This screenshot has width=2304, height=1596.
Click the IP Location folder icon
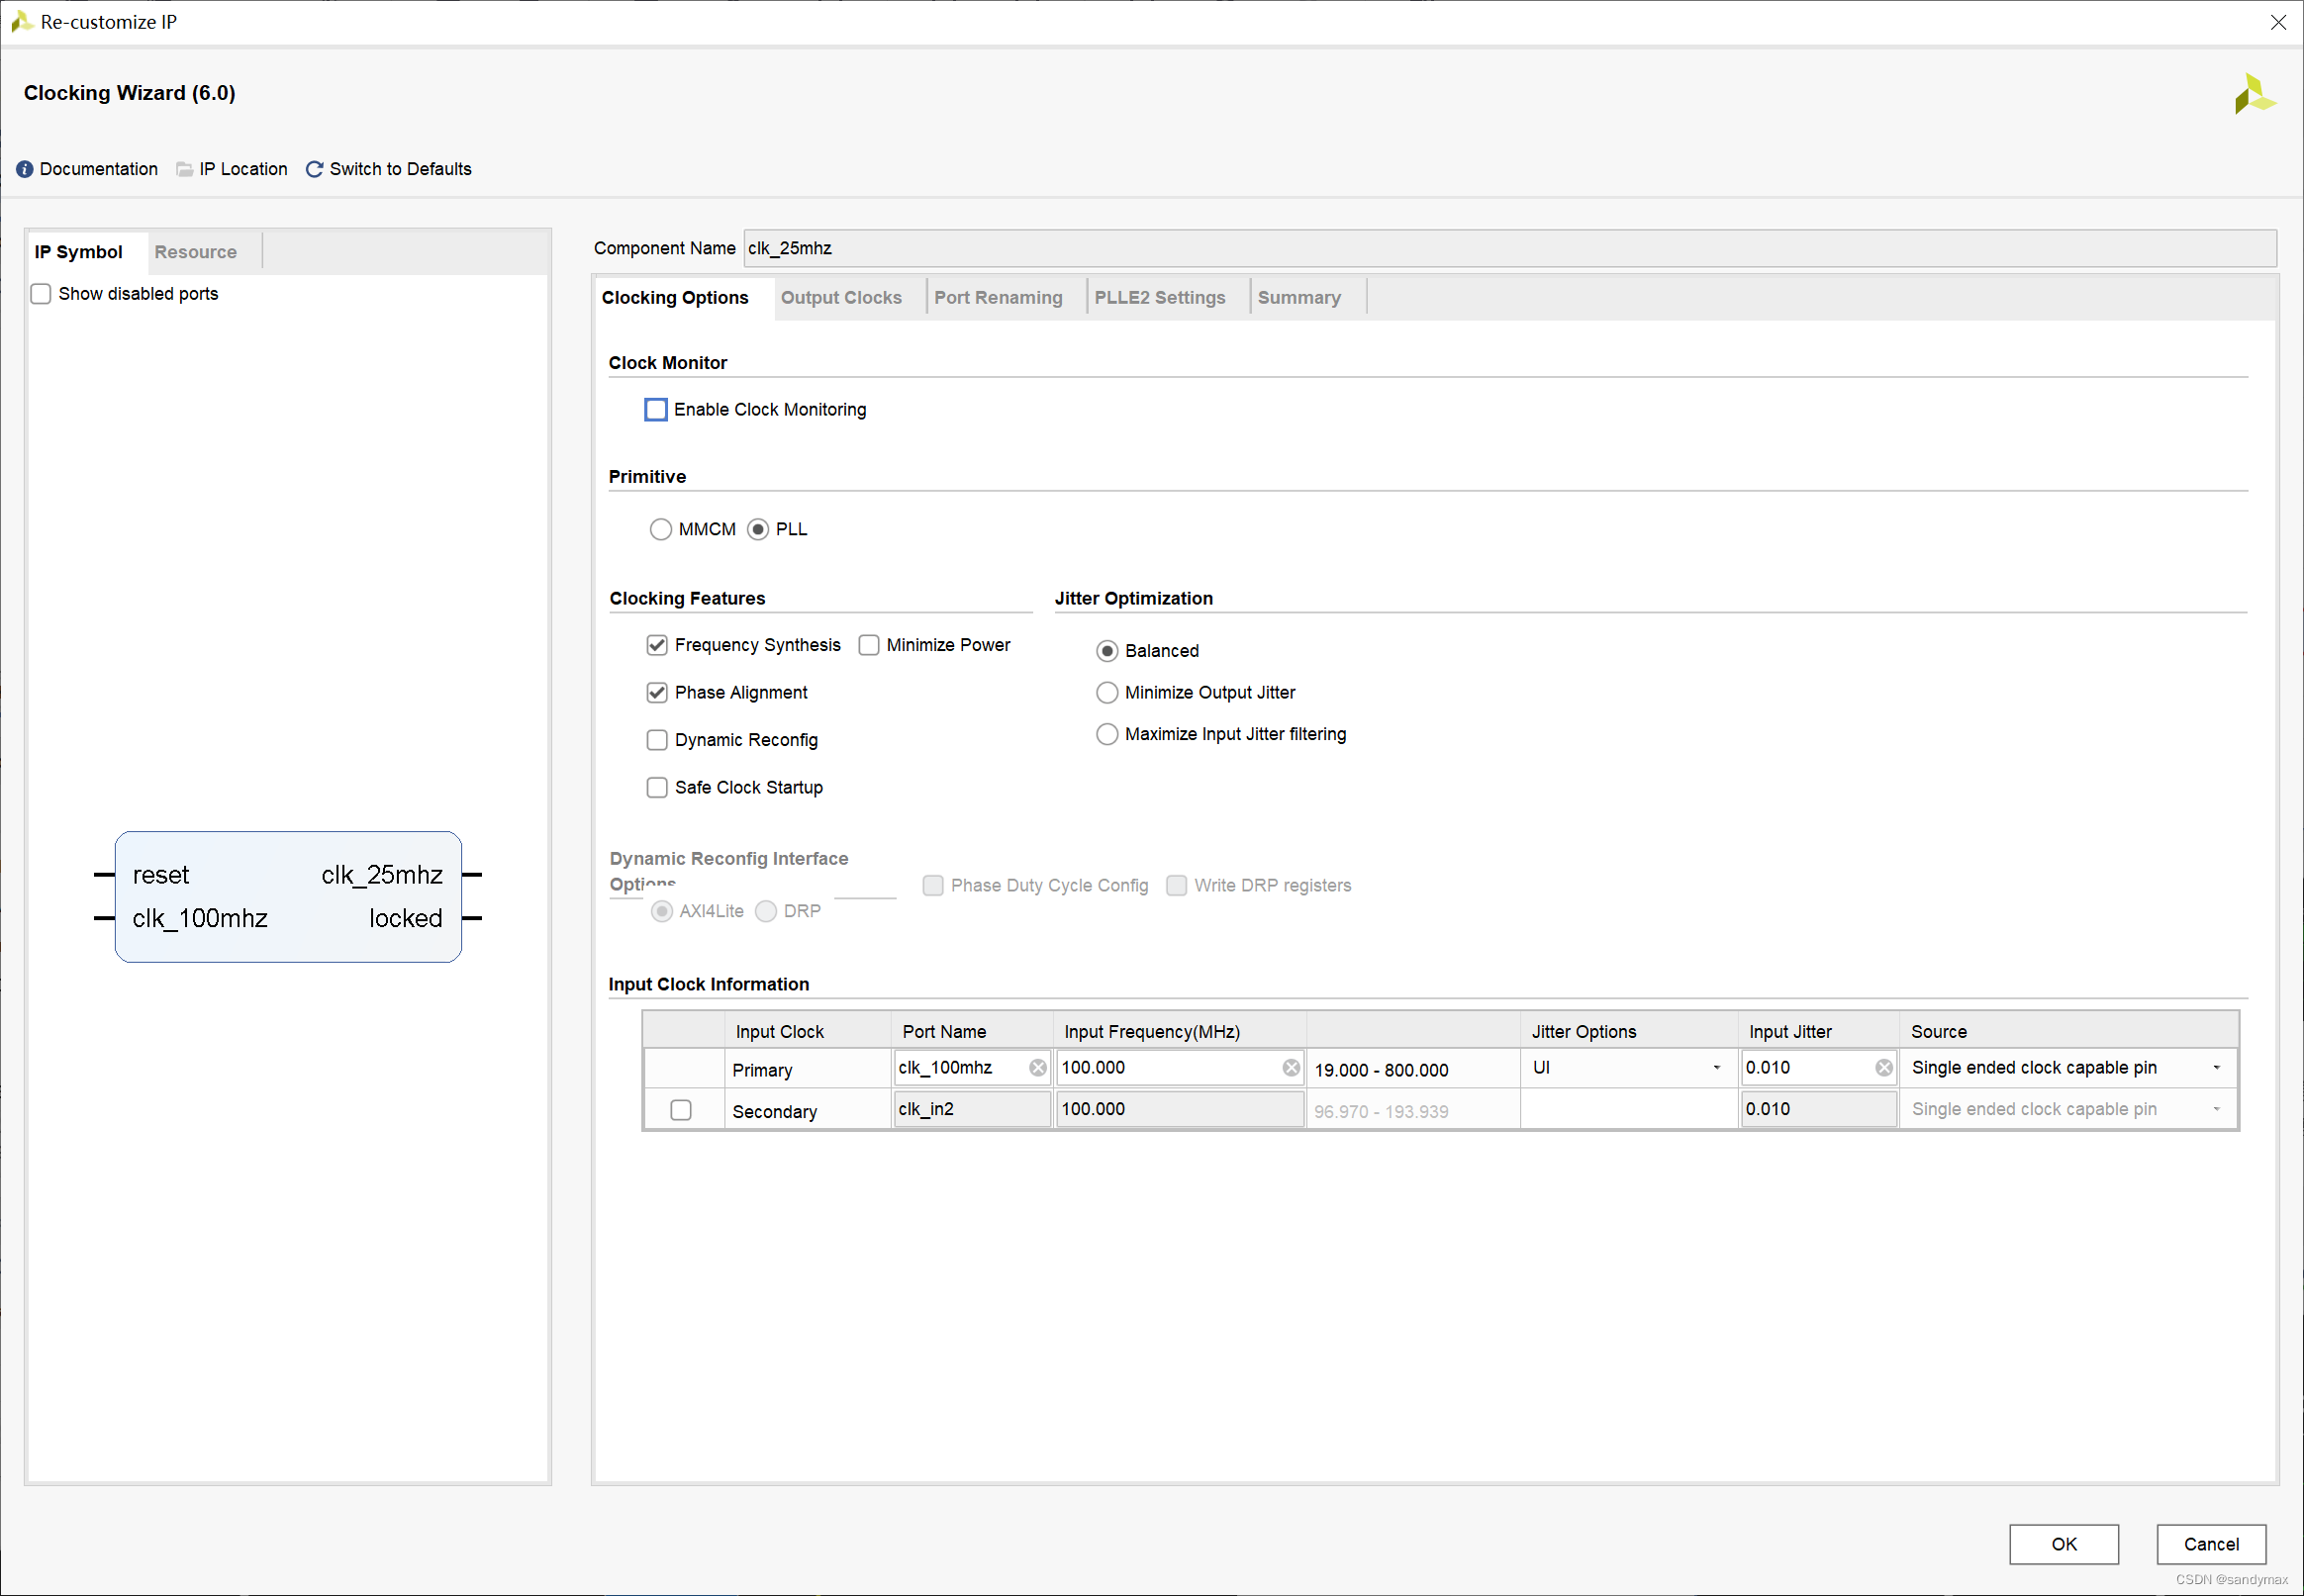pyautogui.click(x=185, y=169)
